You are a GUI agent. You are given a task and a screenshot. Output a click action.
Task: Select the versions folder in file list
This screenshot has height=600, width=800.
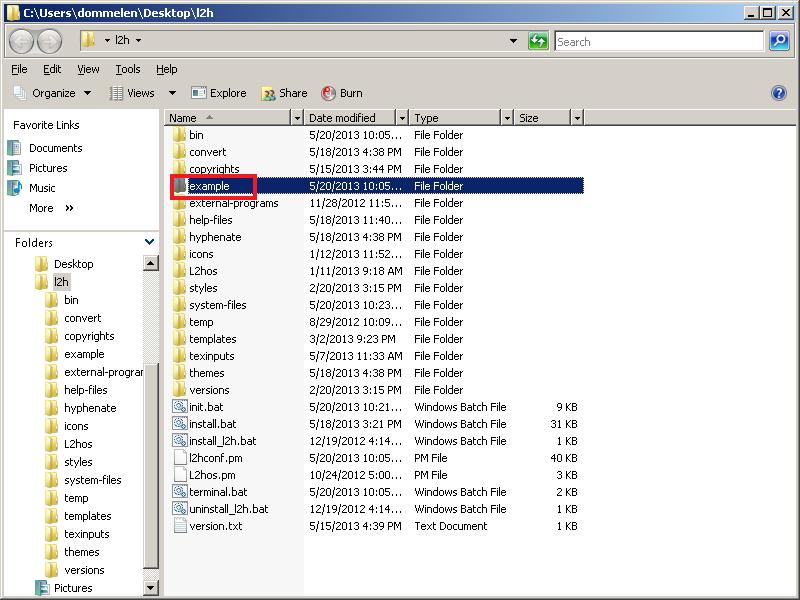[x=209, y=390]
